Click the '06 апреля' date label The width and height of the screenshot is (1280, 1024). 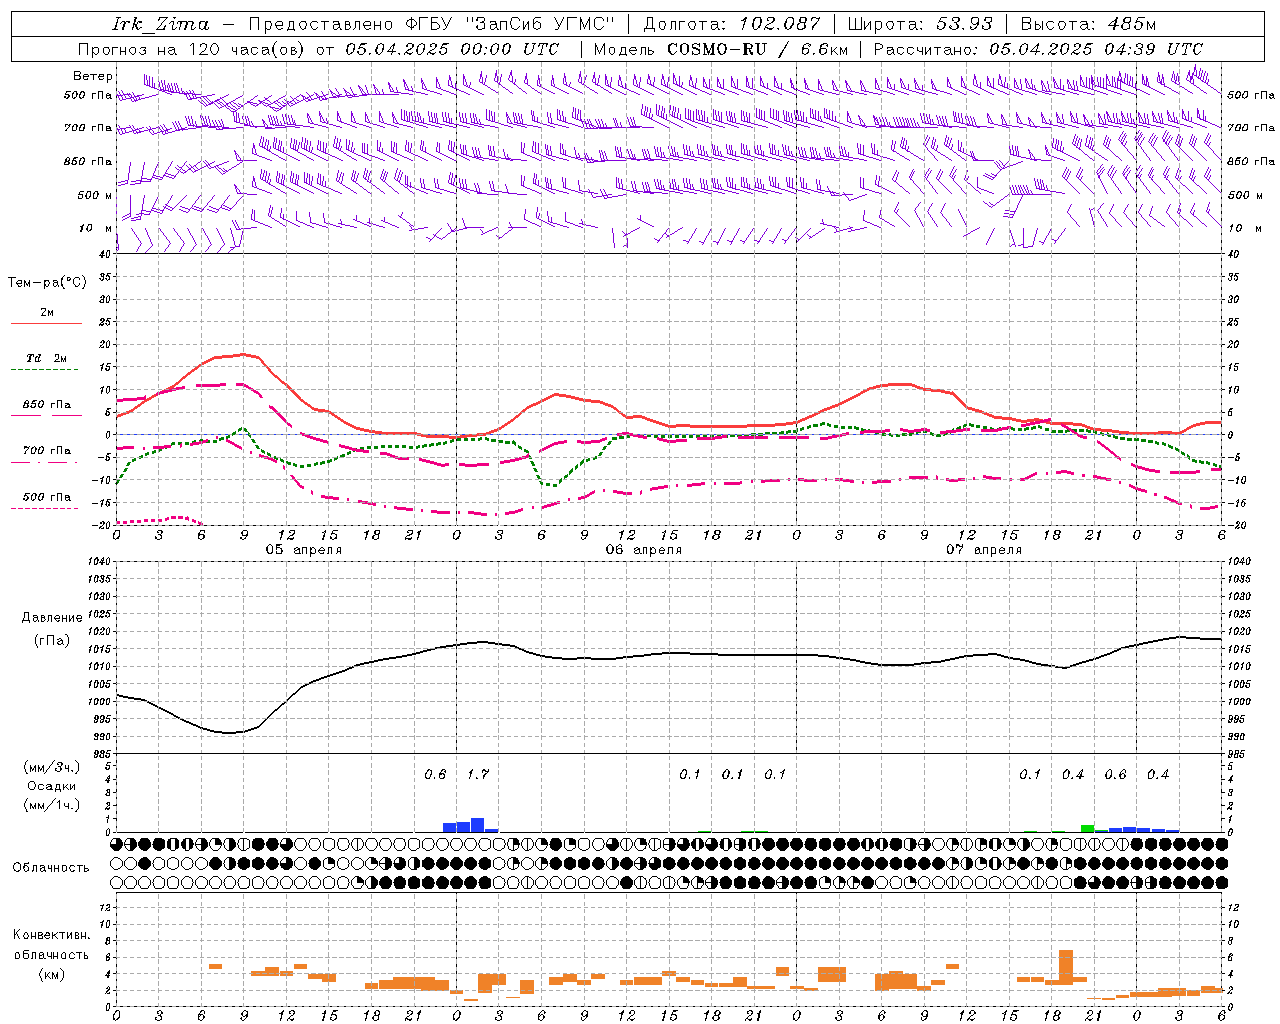pyautogui.click(x=643, y=550)
